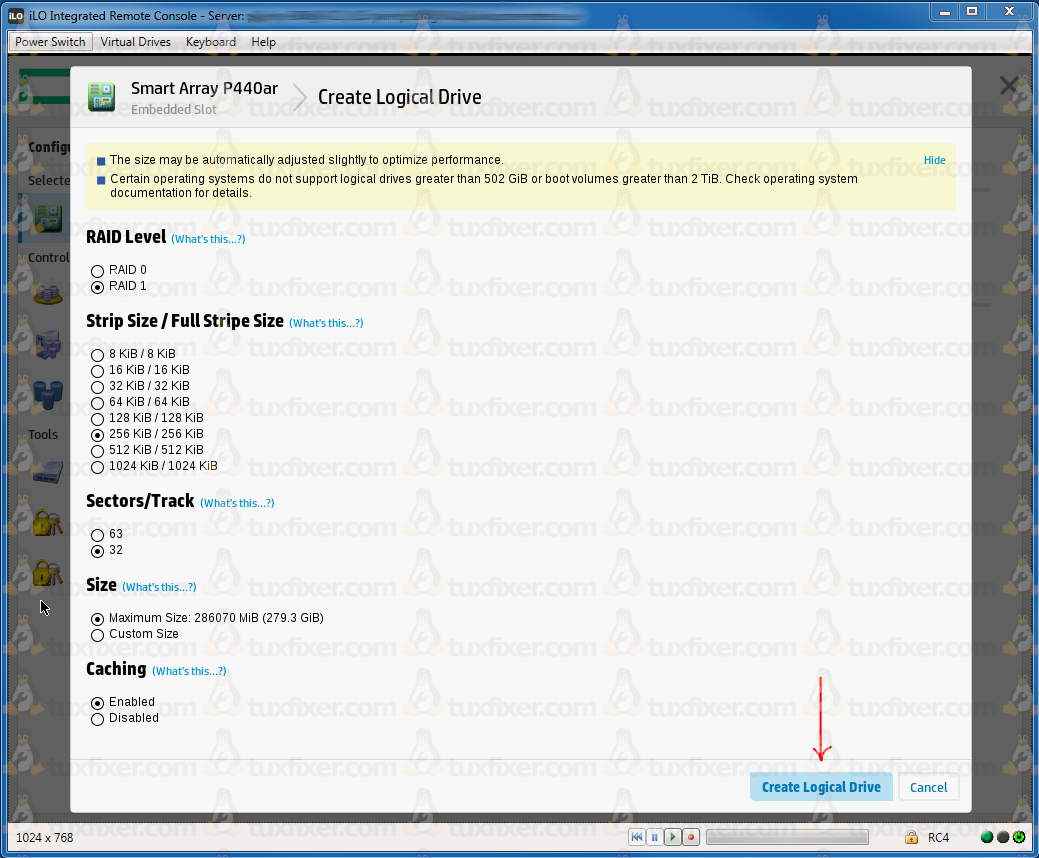1039x858 pixels.
Task: Open the Help menu
Action: (x=263, y=42)
